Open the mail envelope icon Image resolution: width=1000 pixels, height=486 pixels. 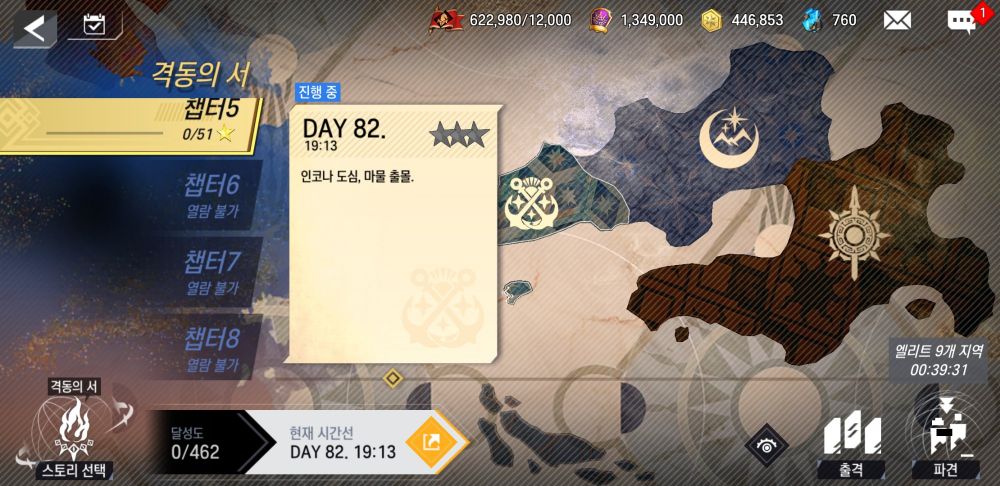coord(897,20)
